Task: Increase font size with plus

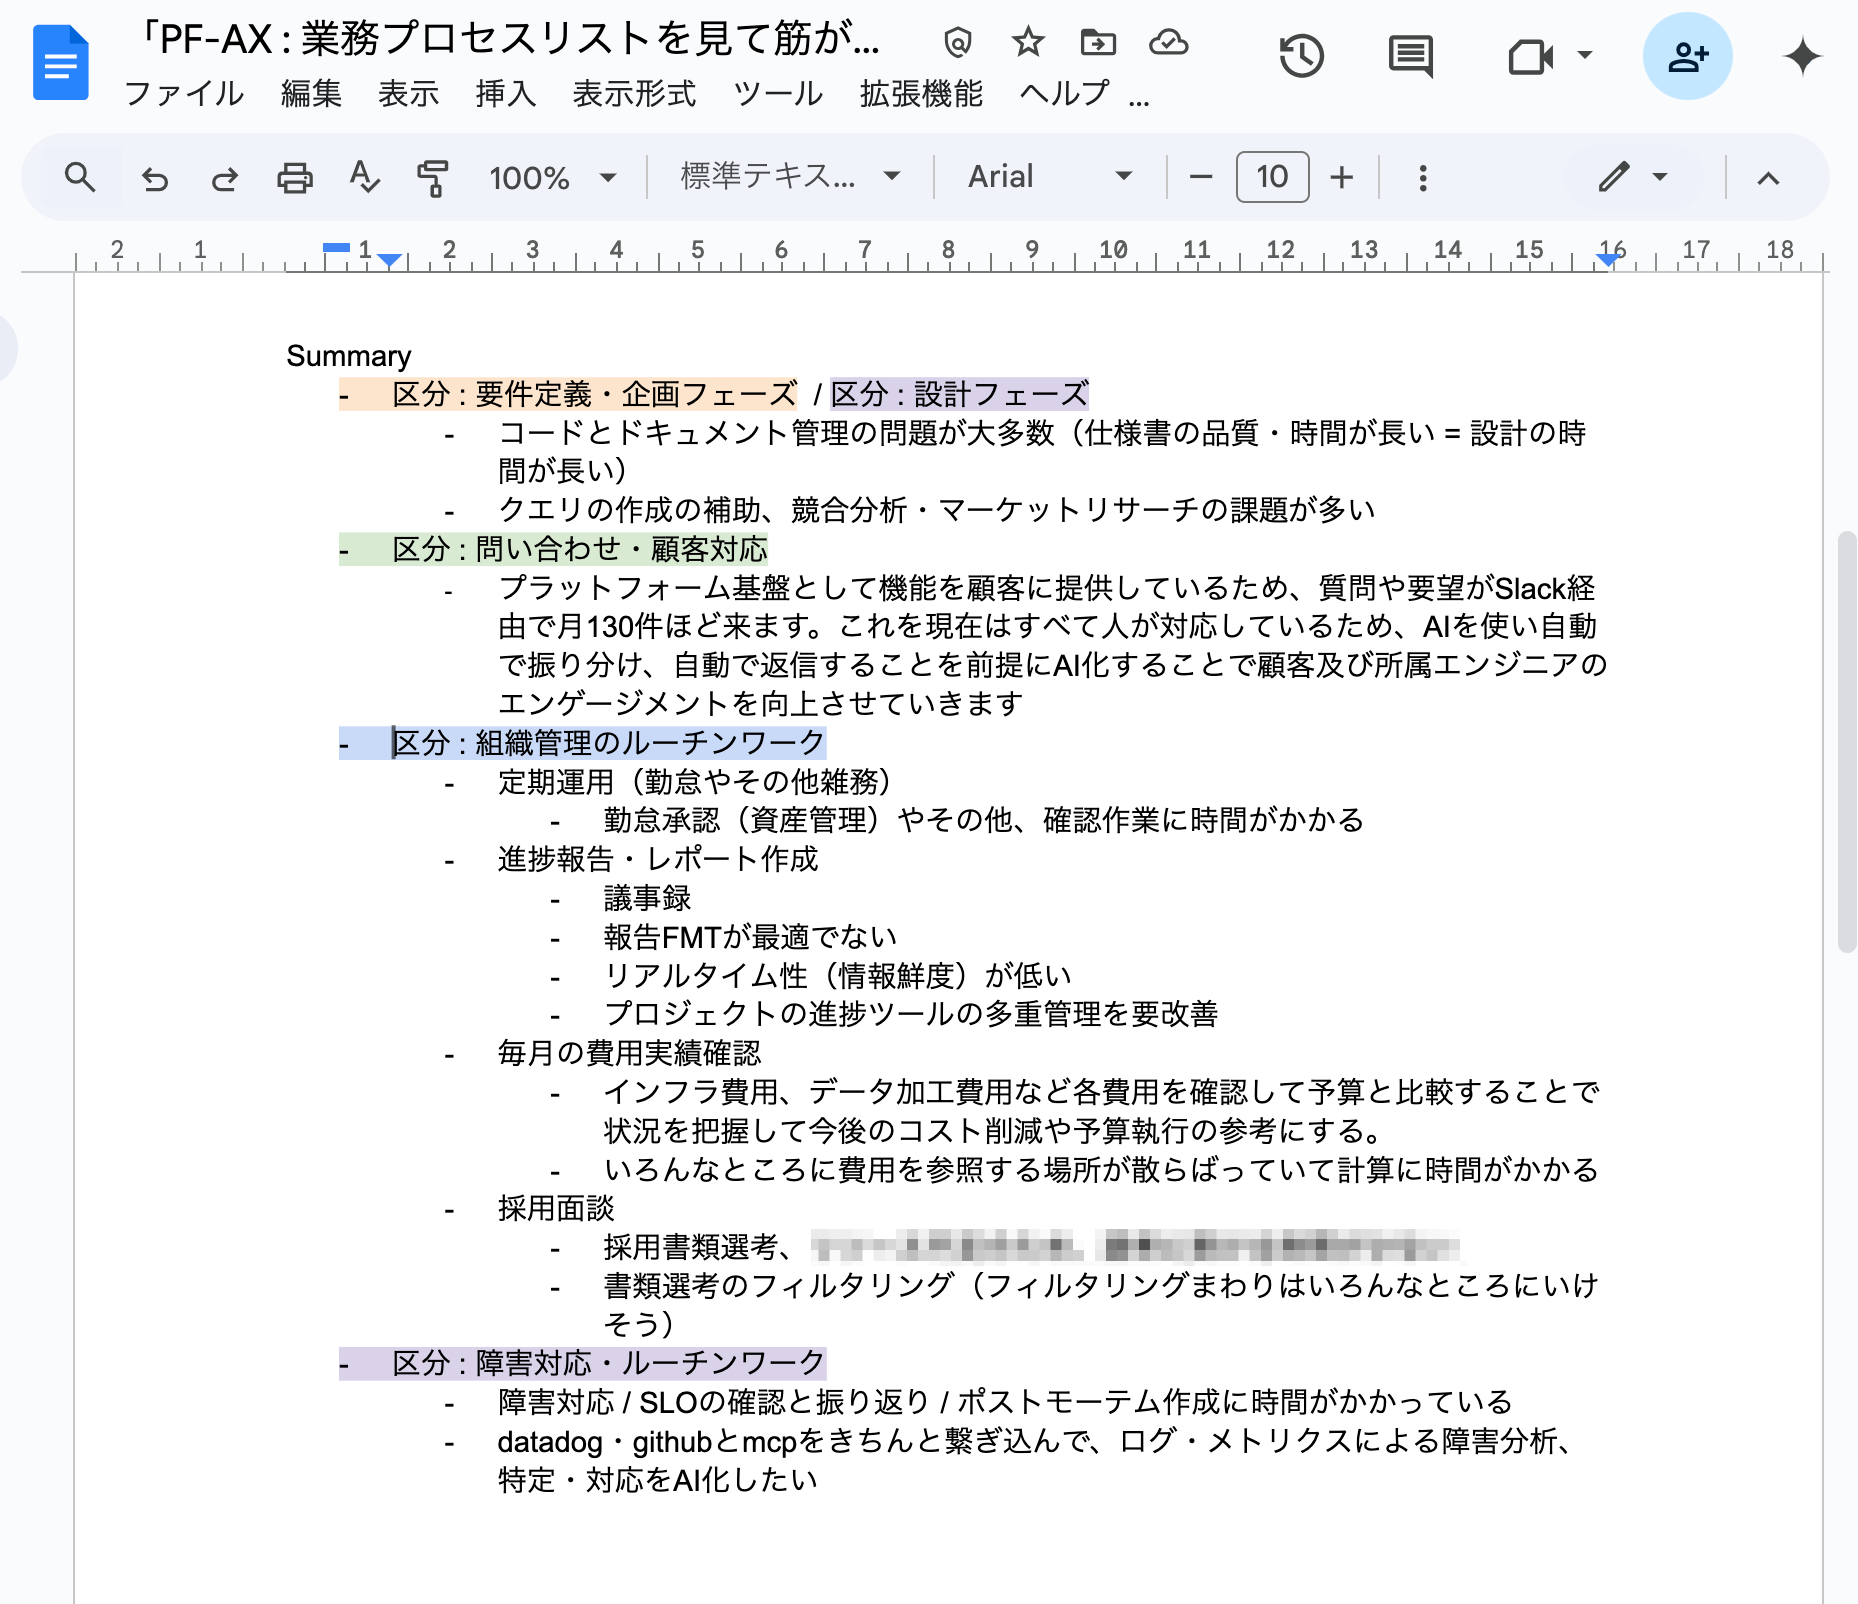Action: tap(1342, 178)
